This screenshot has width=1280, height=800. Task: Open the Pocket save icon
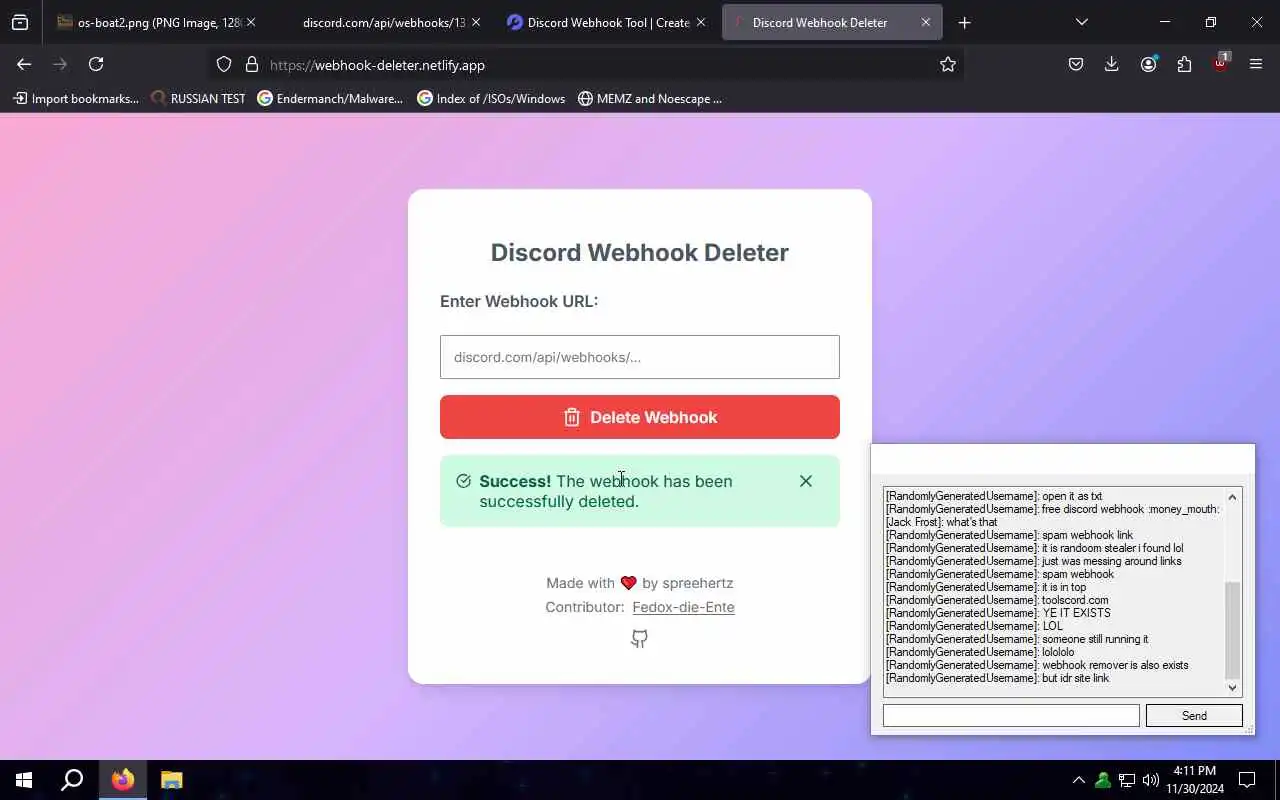pyautogui.click(x=1076, y=64)
